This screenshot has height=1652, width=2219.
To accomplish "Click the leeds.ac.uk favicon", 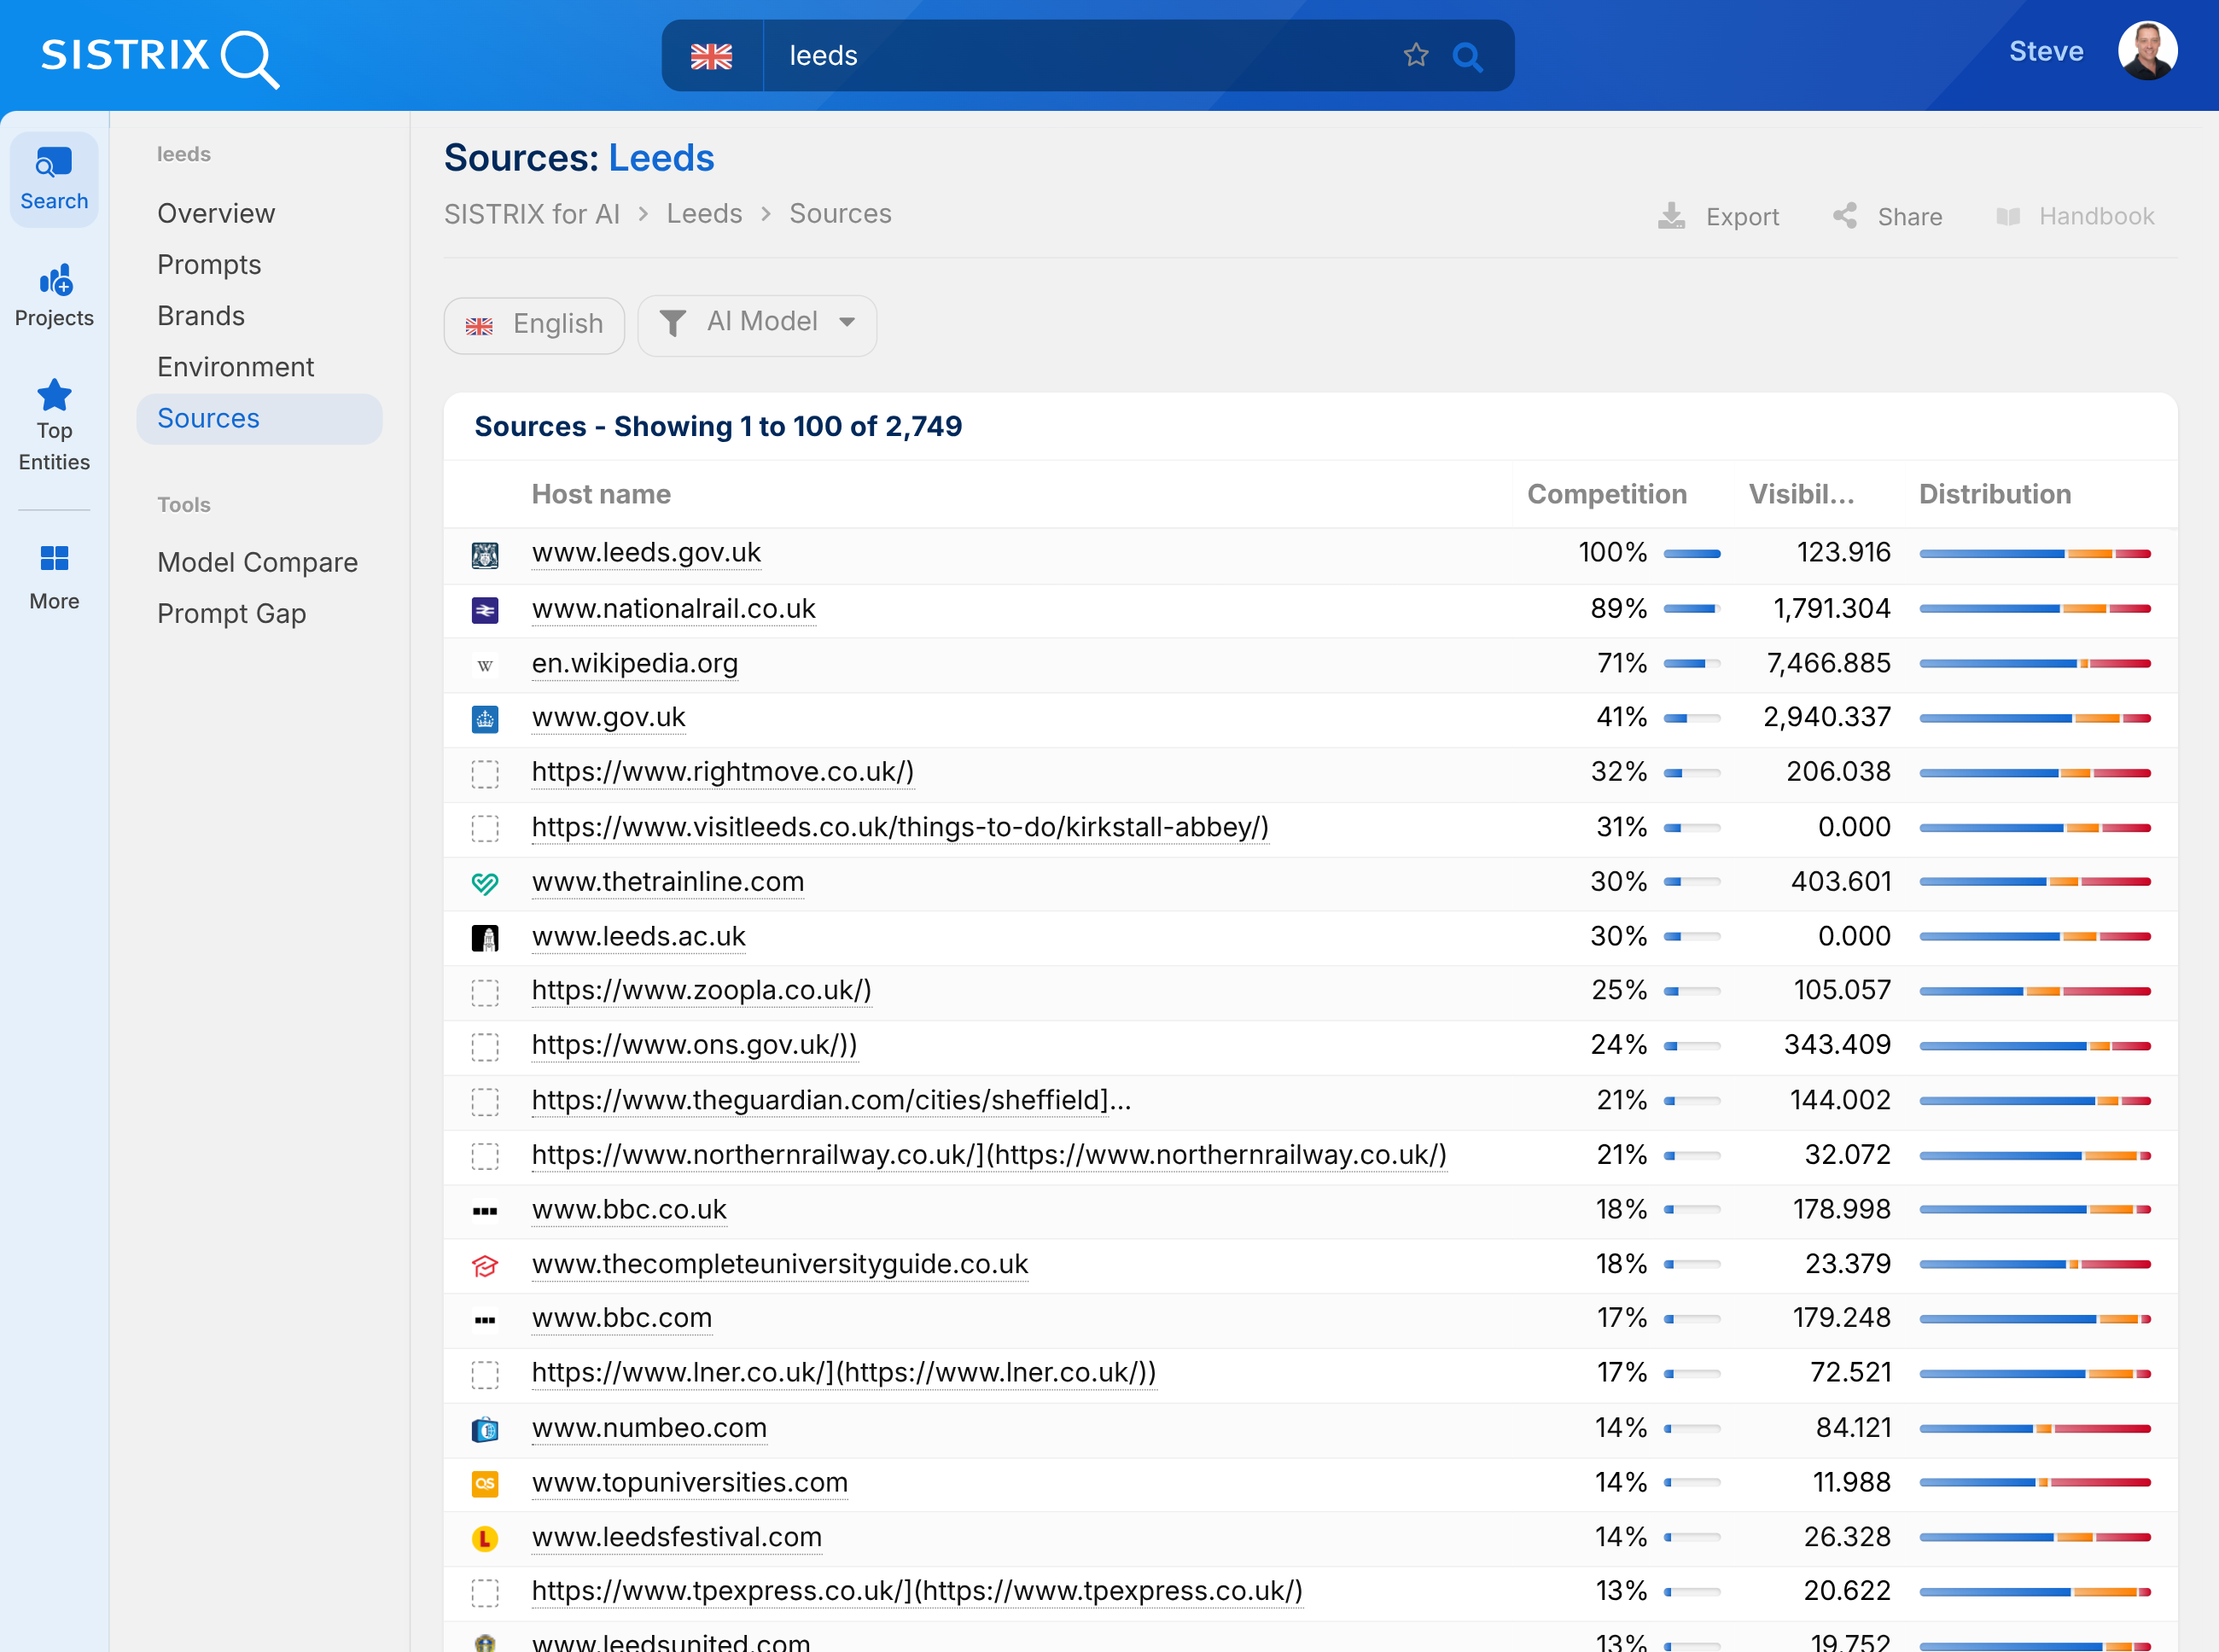I will pos(485,938).
